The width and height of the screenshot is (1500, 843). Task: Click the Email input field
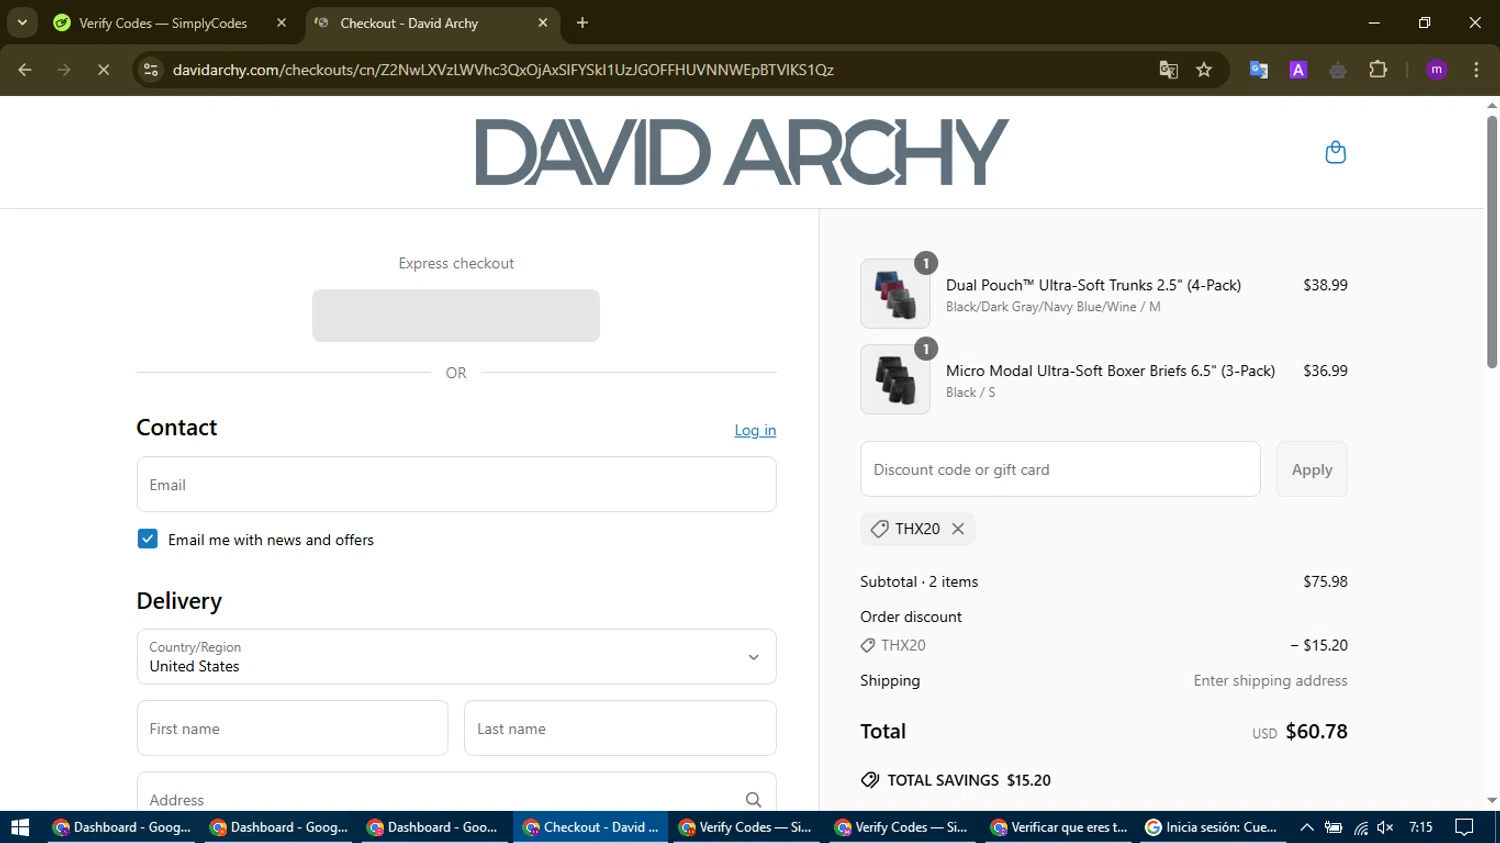pyautogui.click(x=456, y=485)
